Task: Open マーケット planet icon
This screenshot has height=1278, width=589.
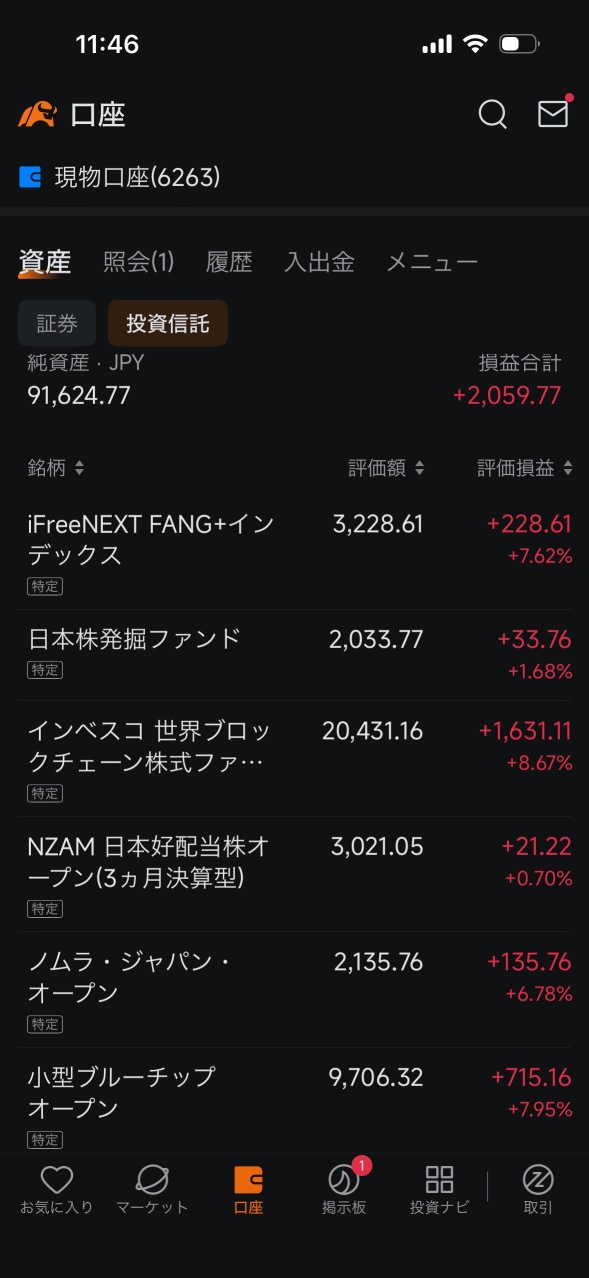Action: point(152,1190)
